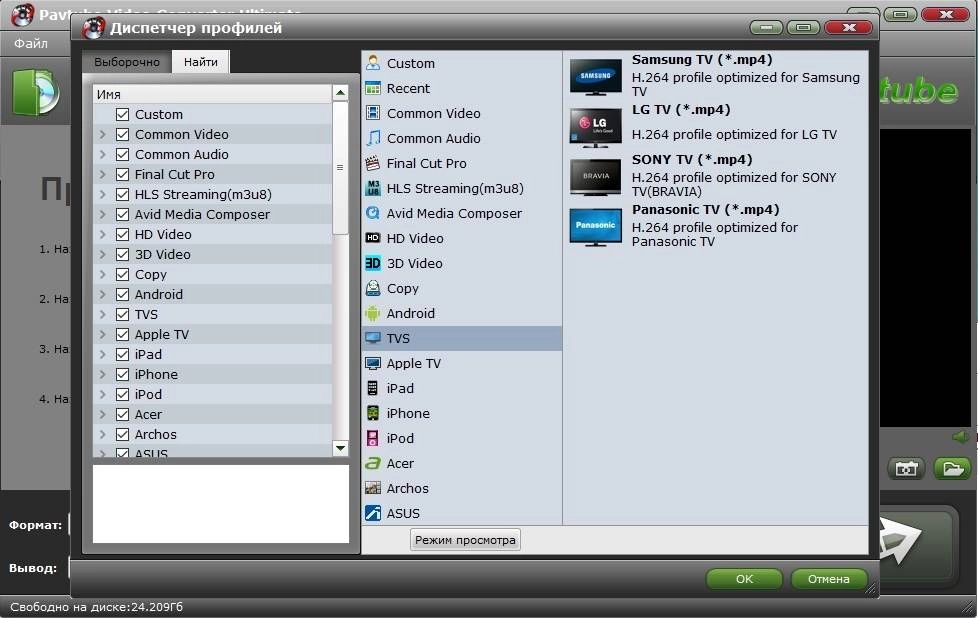
Task: Switch to the Выборочно tab
Action: point(127,62)
